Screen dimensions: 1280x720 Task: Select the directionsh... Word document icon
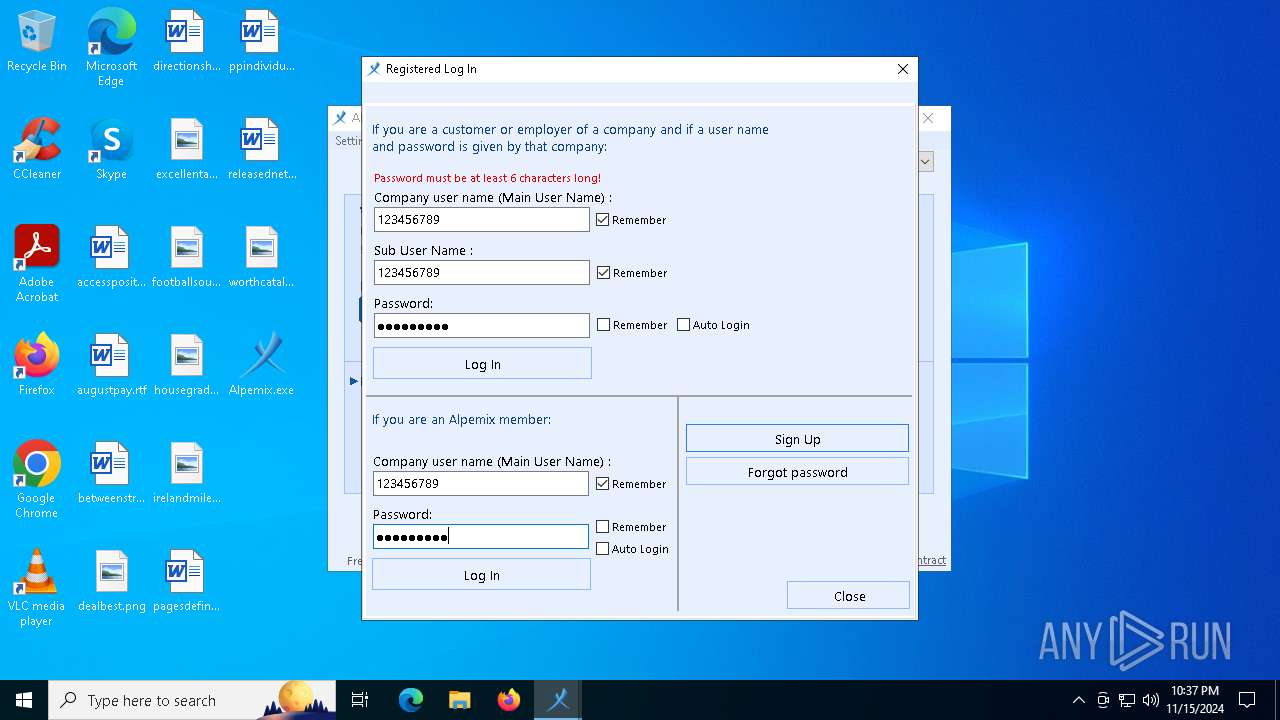[x=186, y=42]
